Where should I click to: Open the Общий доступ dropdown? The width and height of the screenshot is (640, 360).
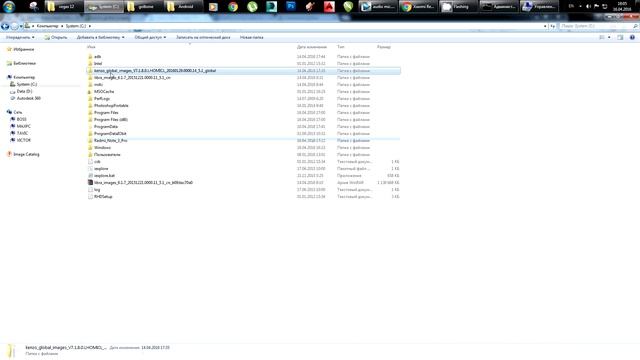[x=150, y=37]
